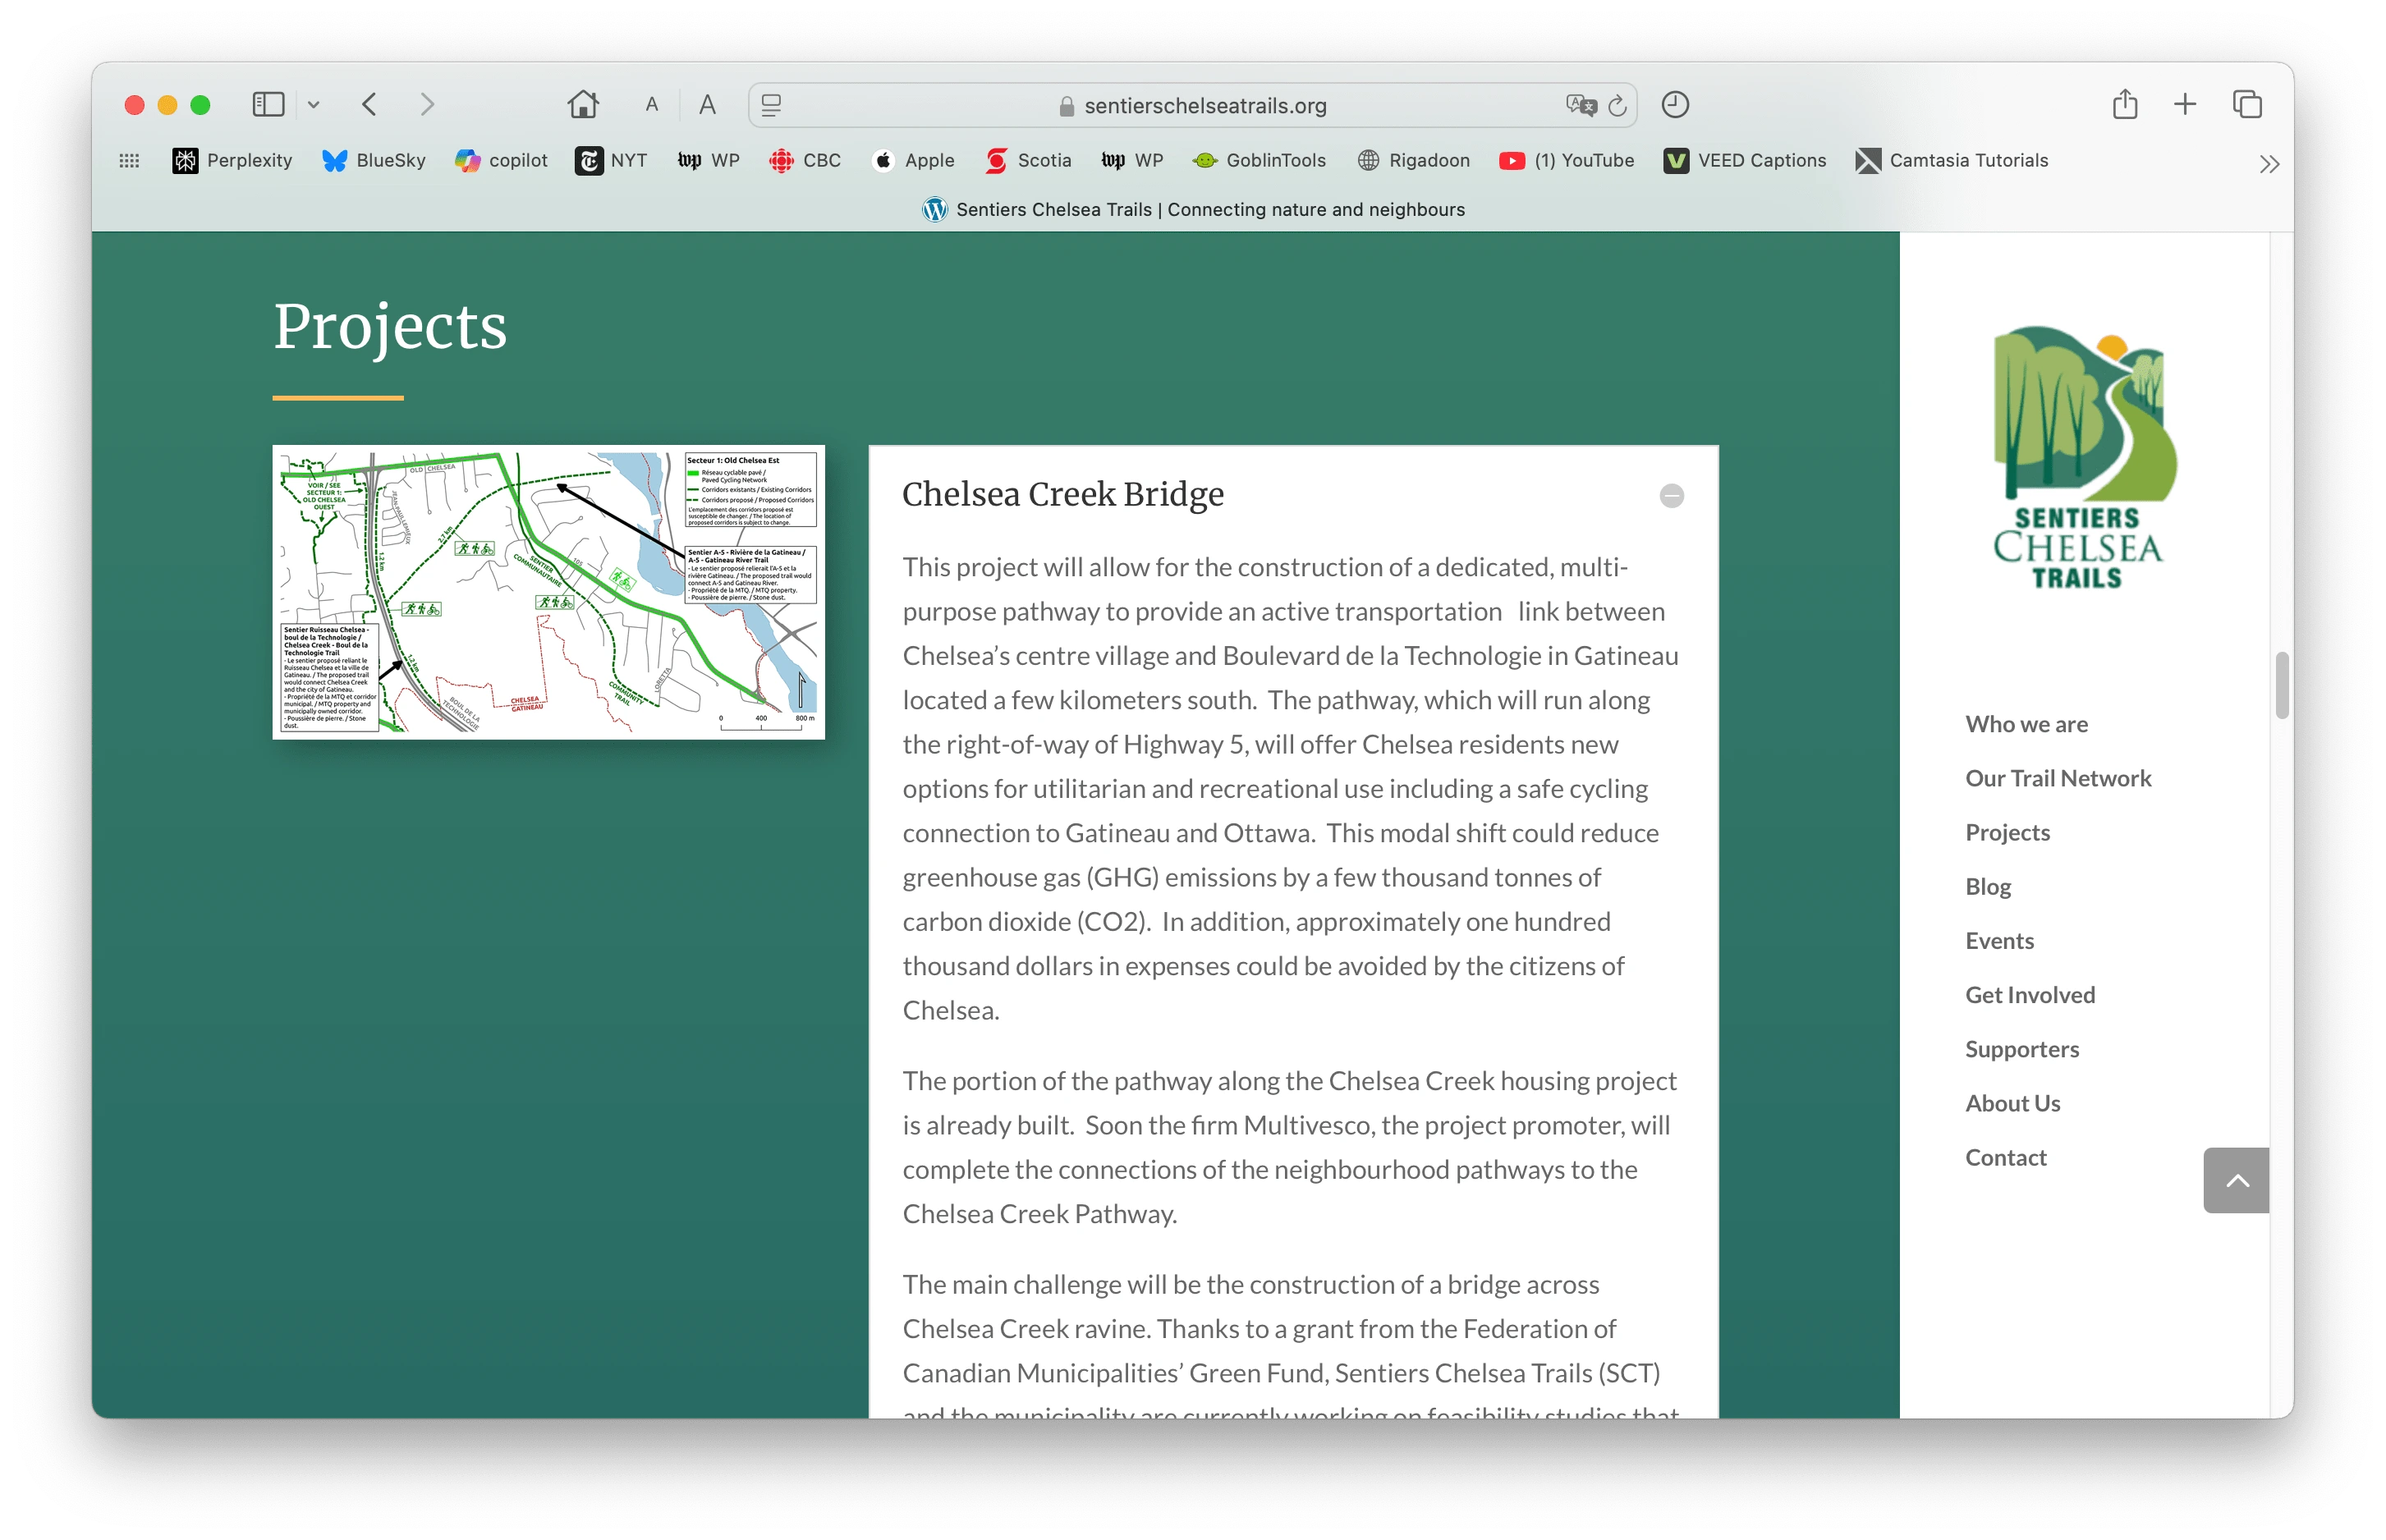The image size is (2386, 1540).
Task: Open the CBC bookmark
Action: 805,161
